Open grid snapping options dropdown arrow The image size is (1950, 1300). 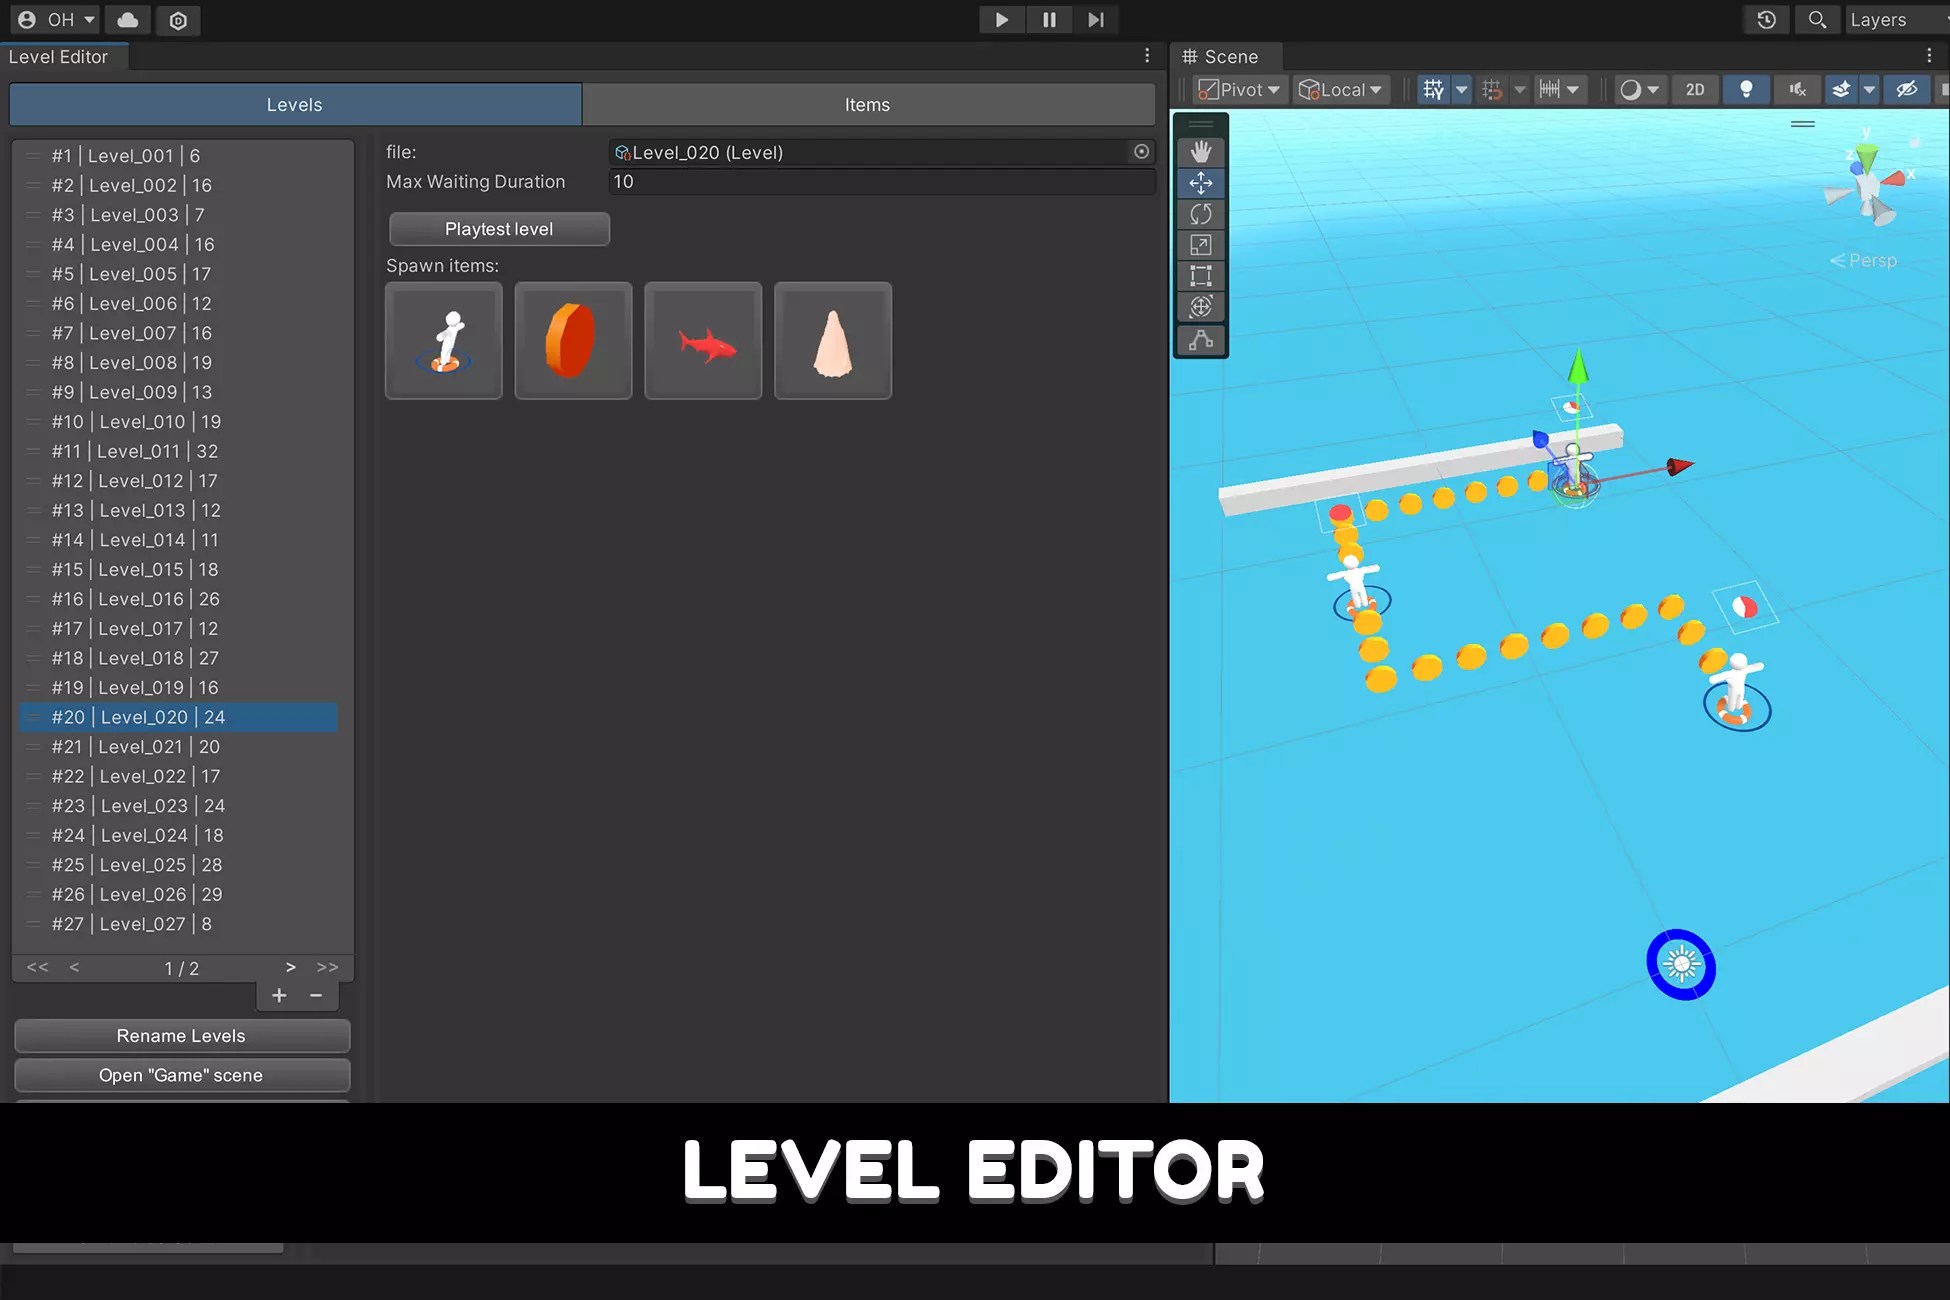1520,90
